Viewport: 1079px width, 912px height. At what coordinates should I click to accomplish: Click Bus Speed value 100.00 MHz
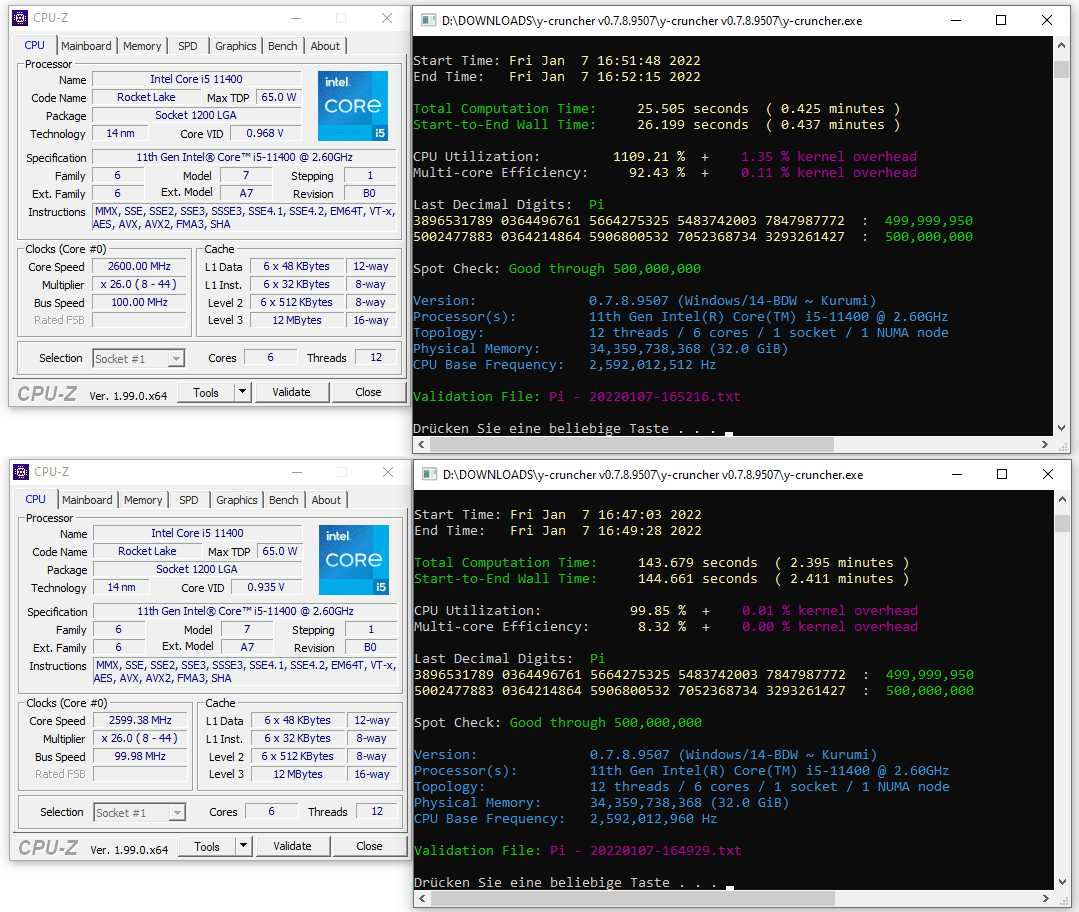click(139, 302)
